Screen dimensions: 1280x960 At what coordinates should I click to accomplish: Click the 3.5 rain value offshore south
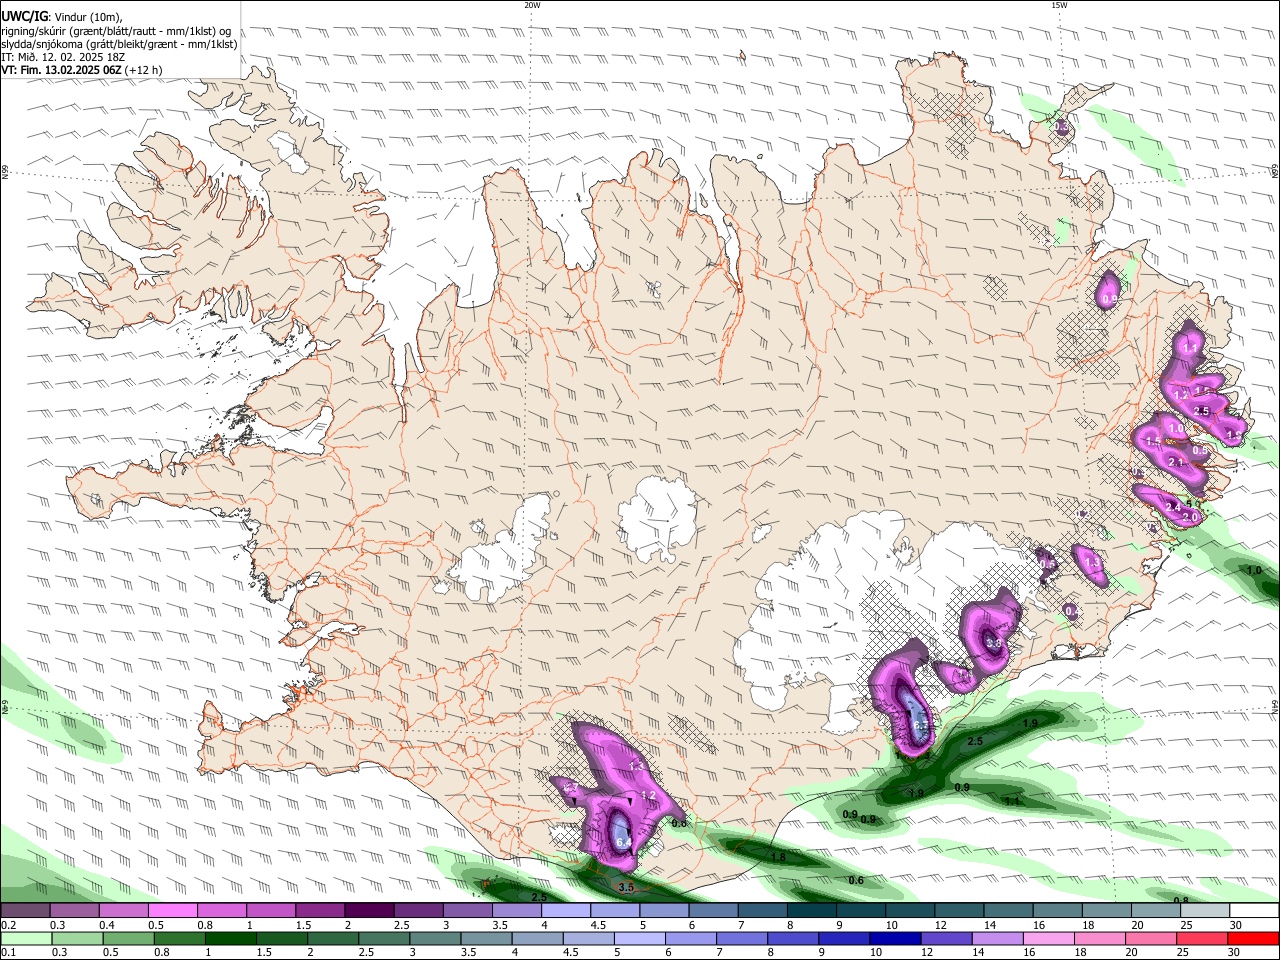click(626, 887)
